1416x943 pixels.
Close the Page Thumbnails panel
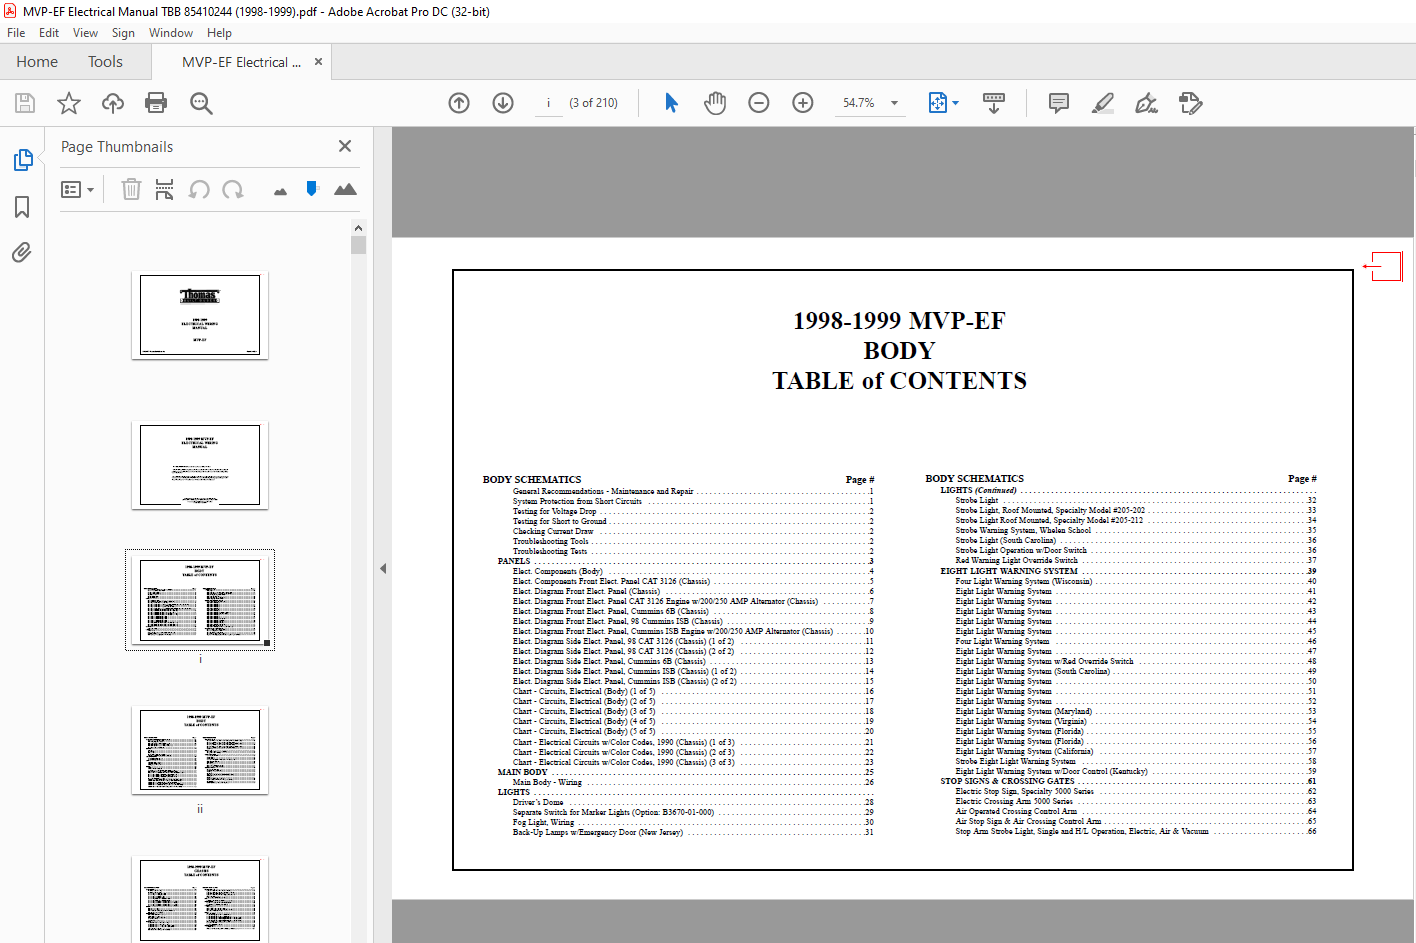point(345,146)
